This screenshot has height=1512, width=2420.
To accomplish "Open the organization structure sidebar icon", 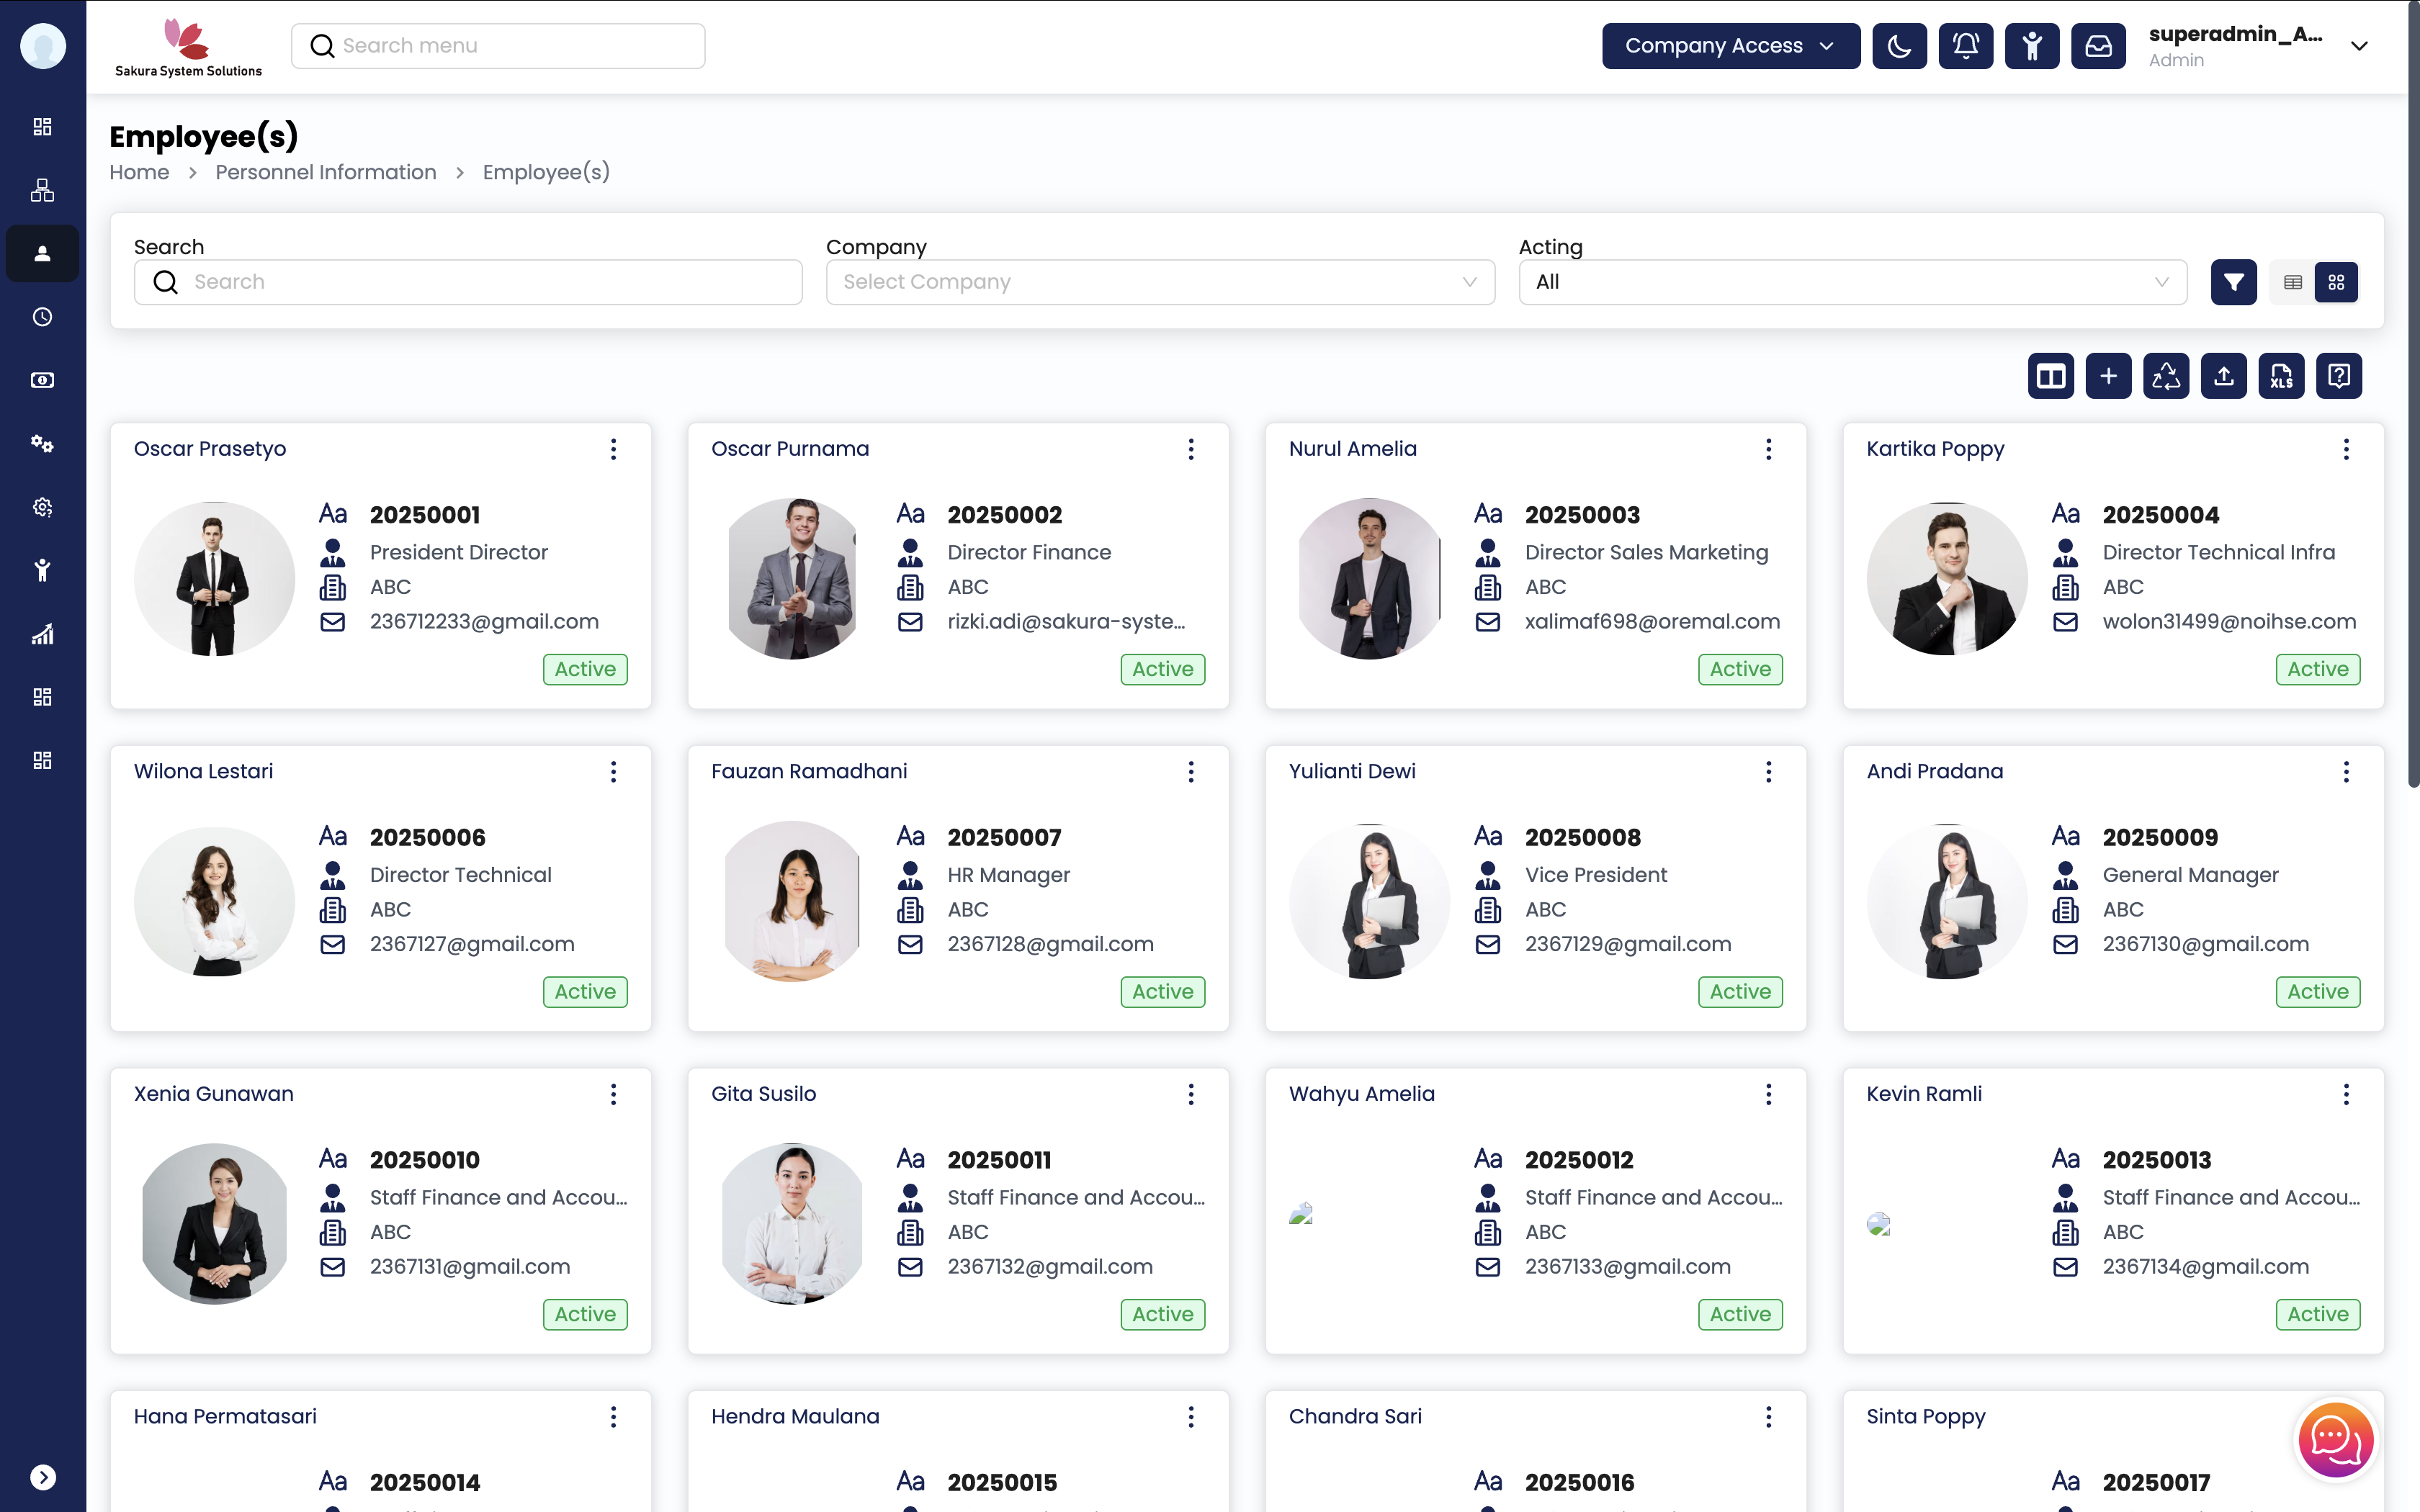I will (42, 190).
